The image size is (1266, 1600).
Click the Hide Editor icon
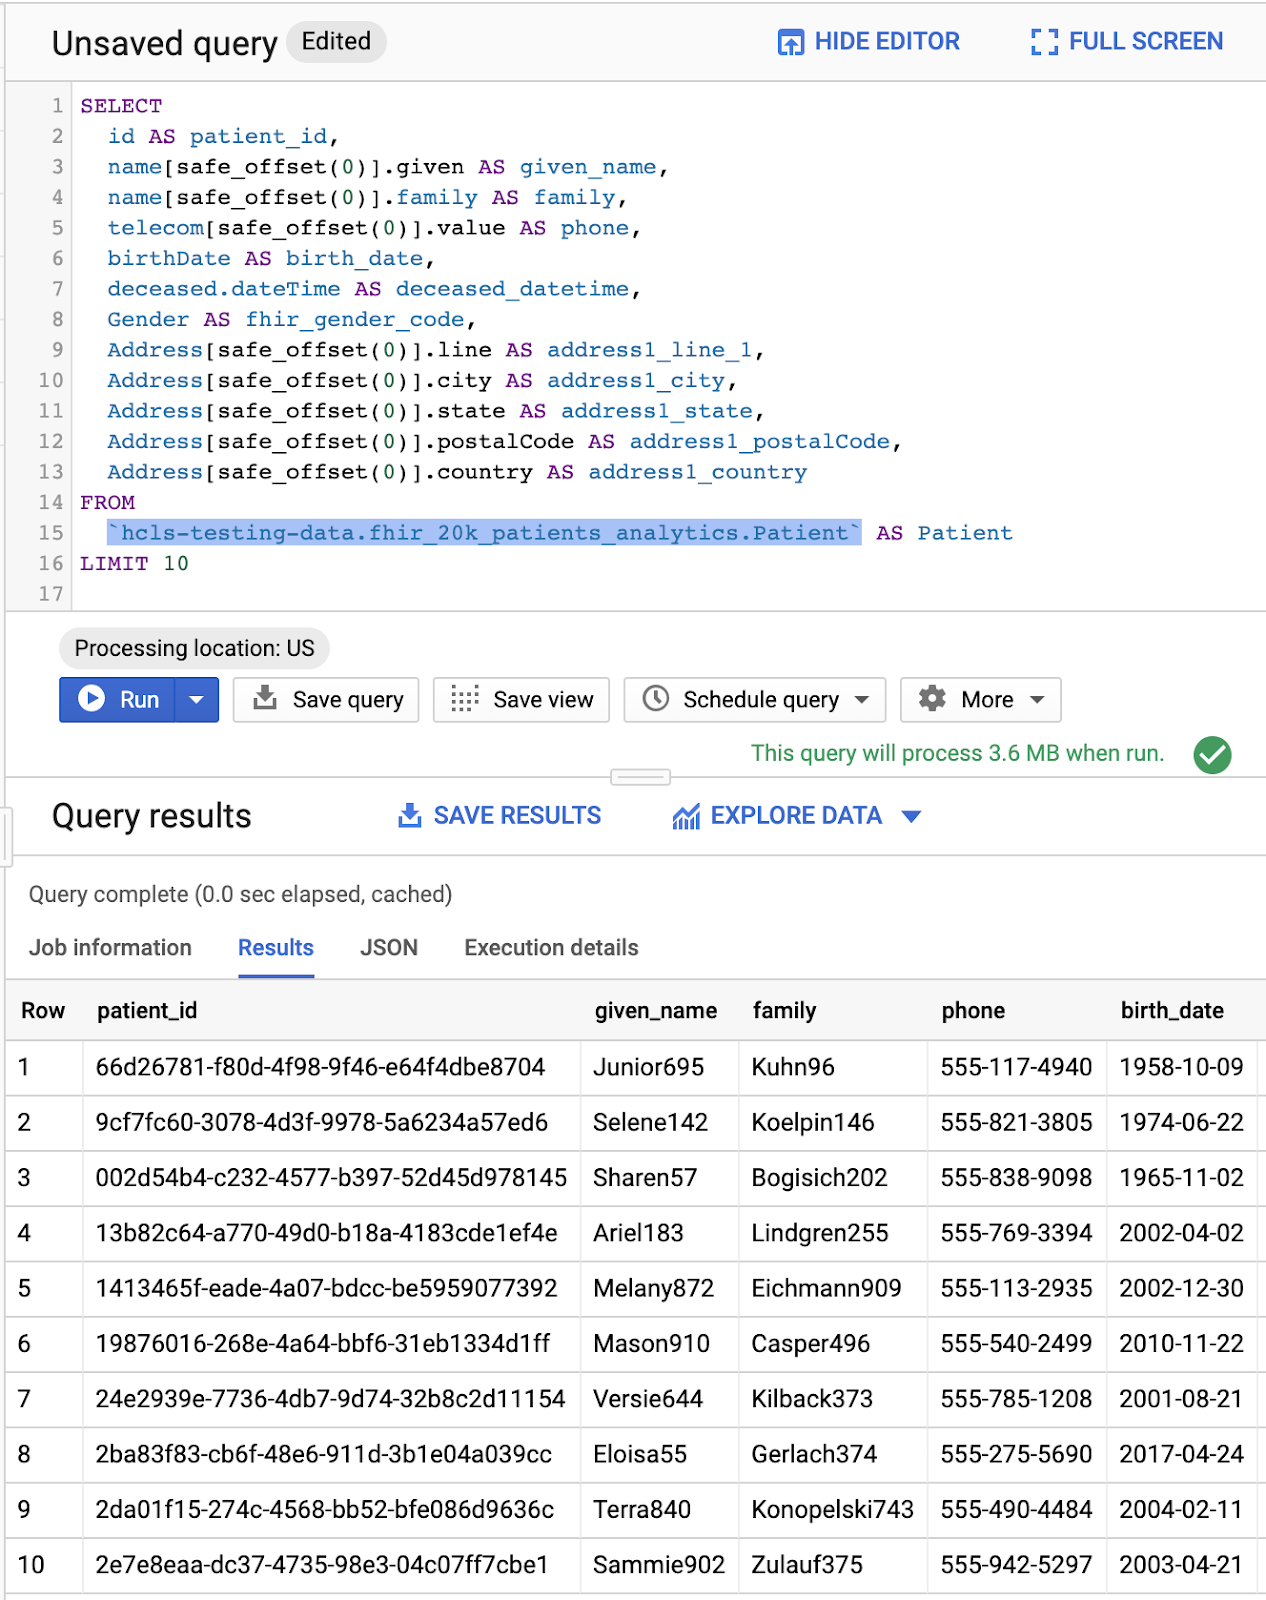790,42
